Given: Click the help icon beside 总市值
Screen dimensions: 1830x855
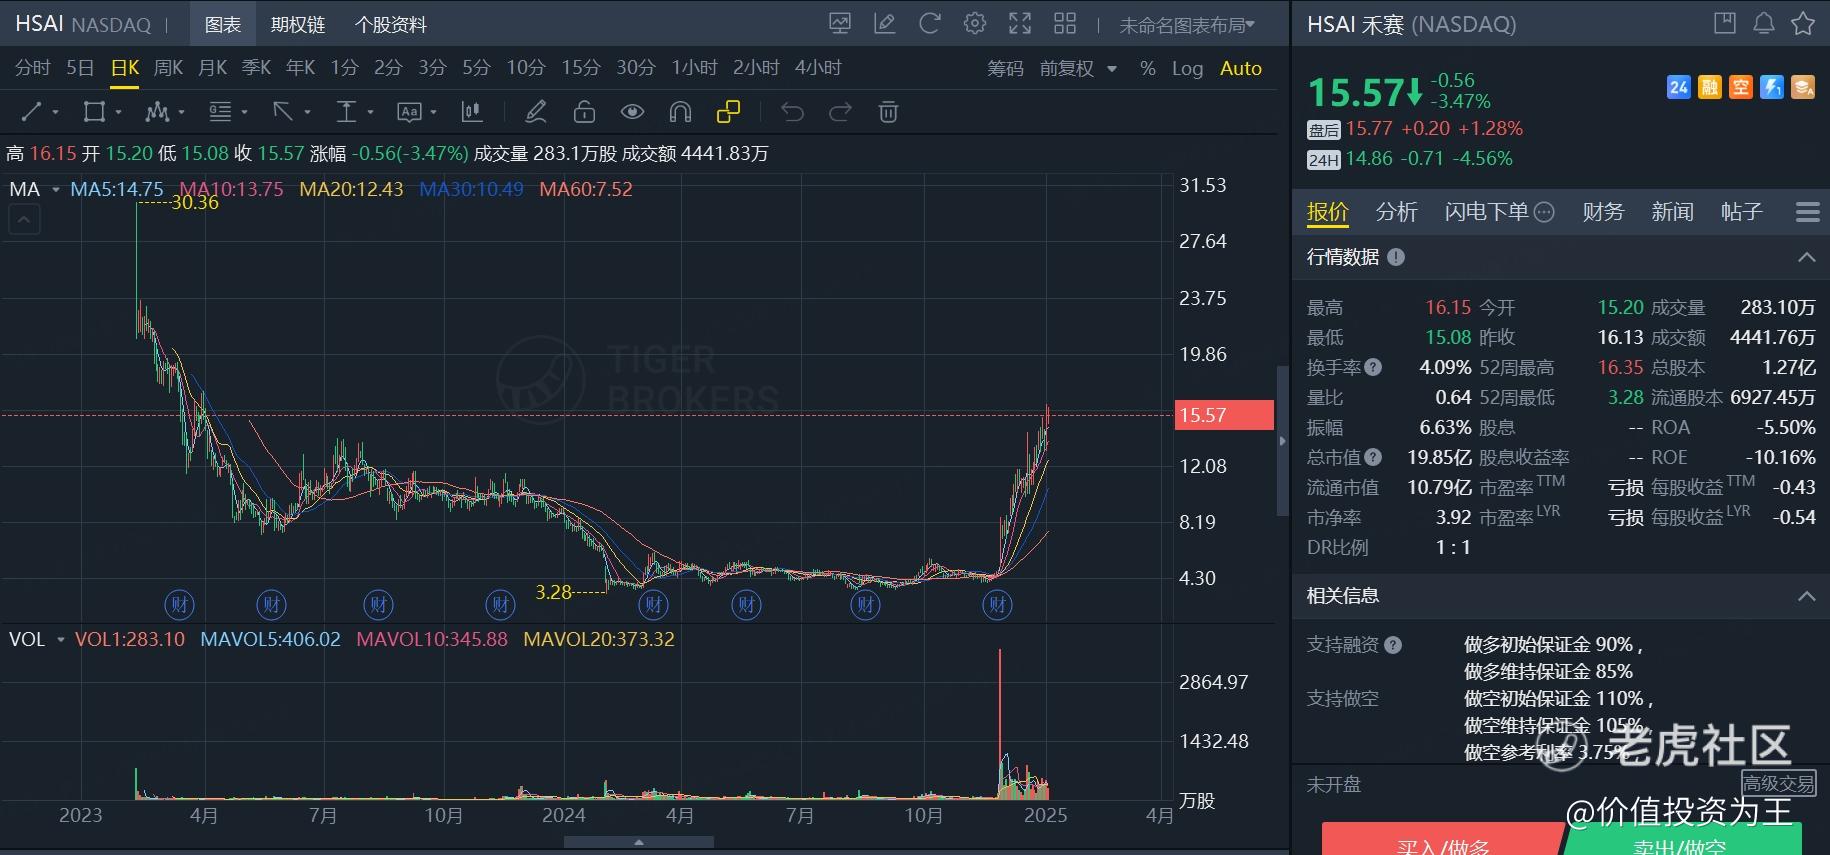Looking at the screenshot, I should click(1373, 457).
